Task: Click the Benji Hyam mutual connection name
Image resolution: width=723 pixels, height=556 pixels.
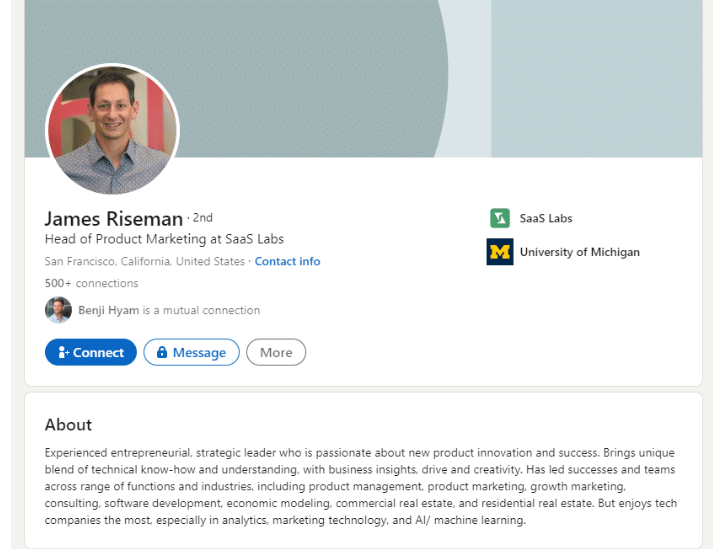Action: pos(108,310)
